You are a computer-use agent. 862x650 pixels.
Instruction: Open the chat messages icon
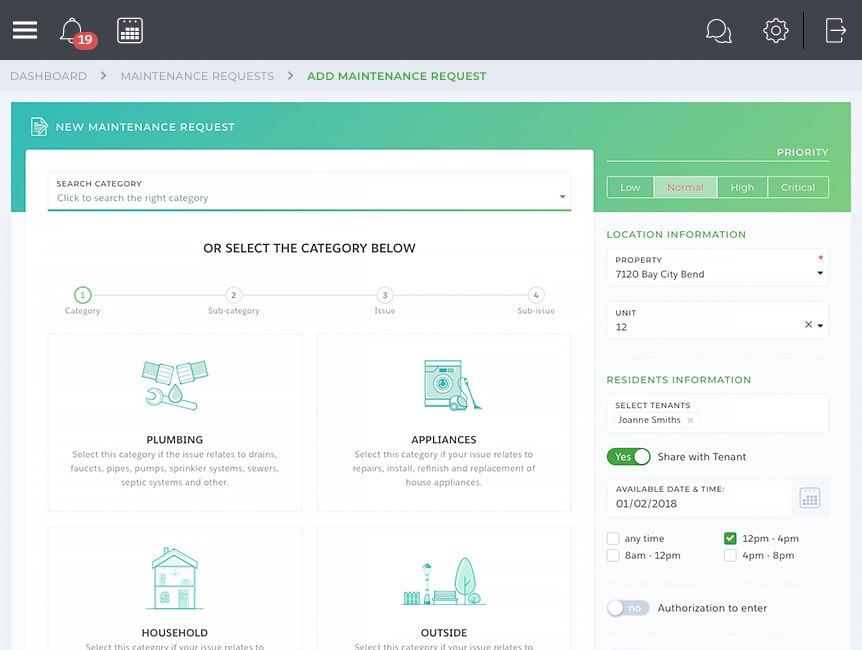718,30
